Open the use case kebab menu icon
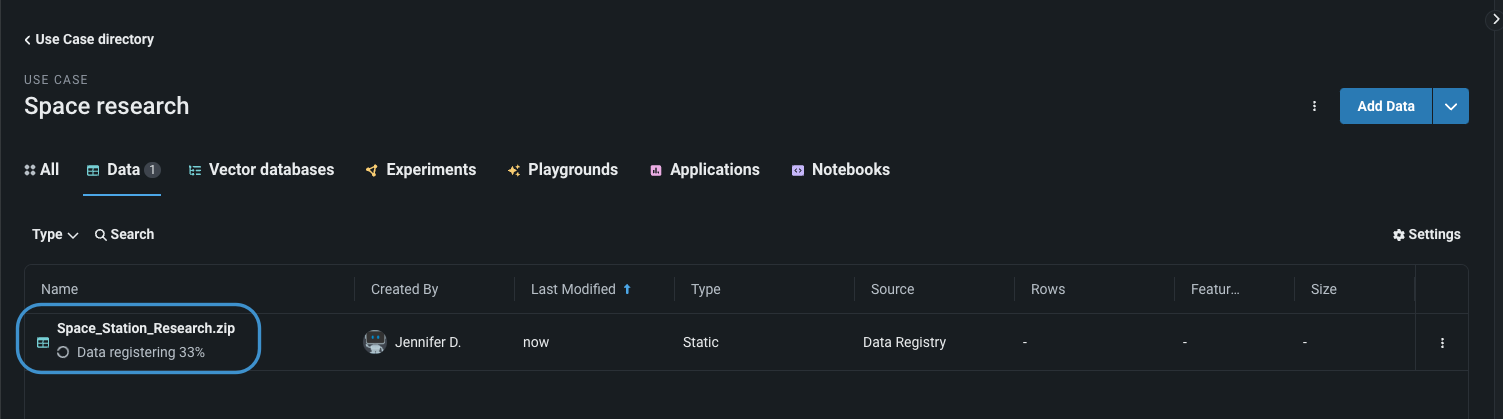The image size is (1503, 419). [x=1314, y=106]
